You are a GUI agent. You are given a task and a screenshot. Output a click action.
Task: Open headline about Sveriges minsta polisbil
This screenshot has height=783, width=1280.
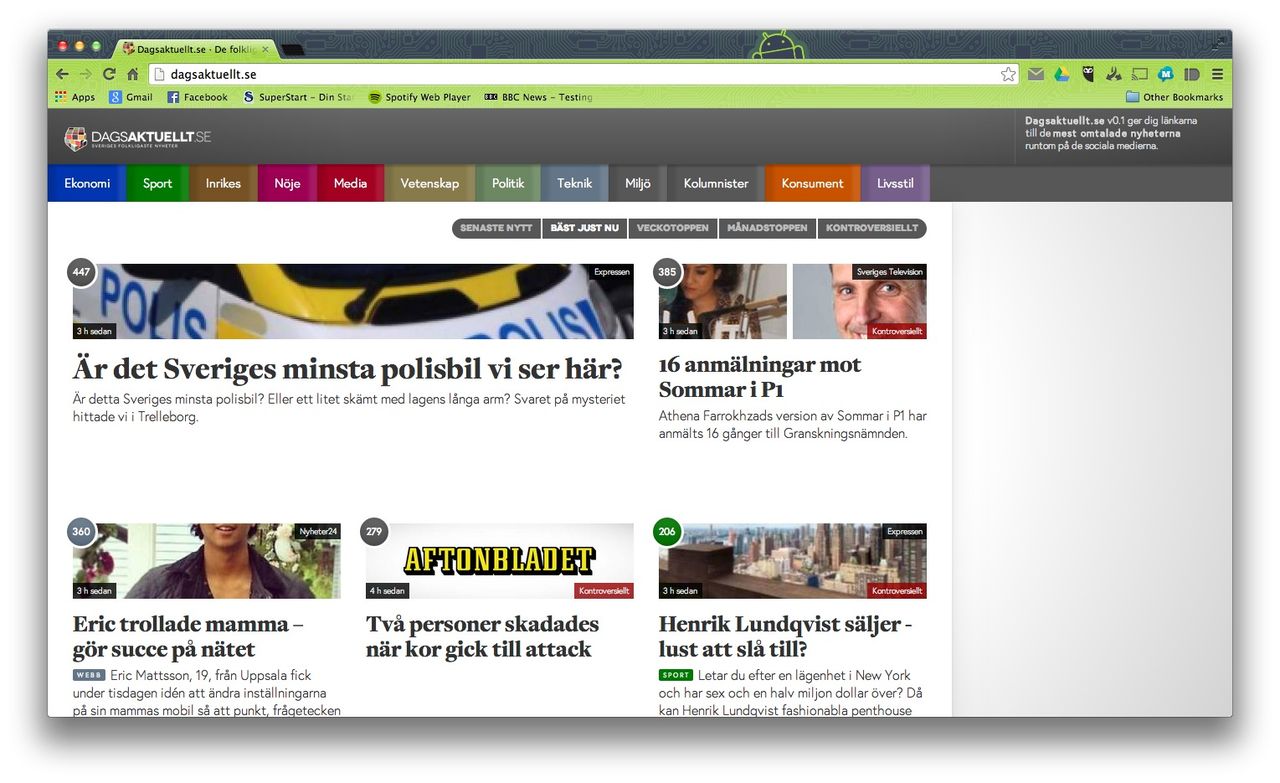click(x=348, y=369)
